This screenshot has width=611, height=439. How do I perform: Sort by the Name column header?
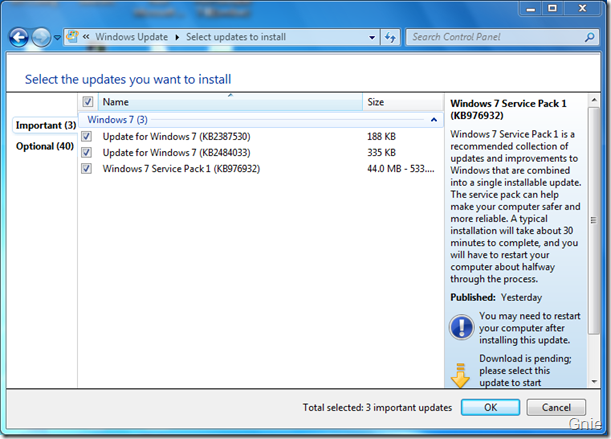point(230,102)
